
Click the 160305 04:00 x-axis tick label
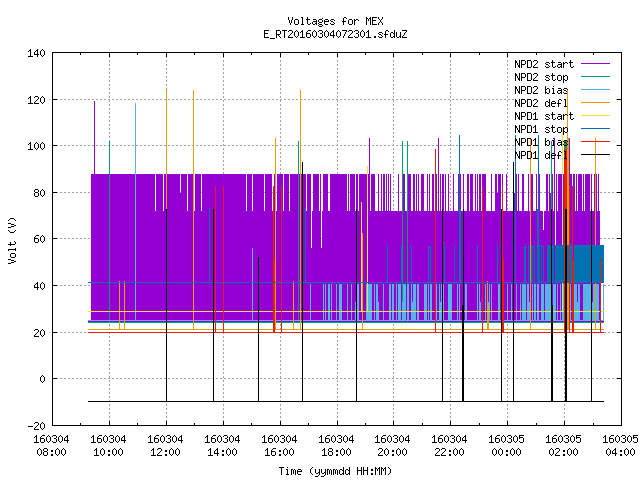[x=620, y=446]
